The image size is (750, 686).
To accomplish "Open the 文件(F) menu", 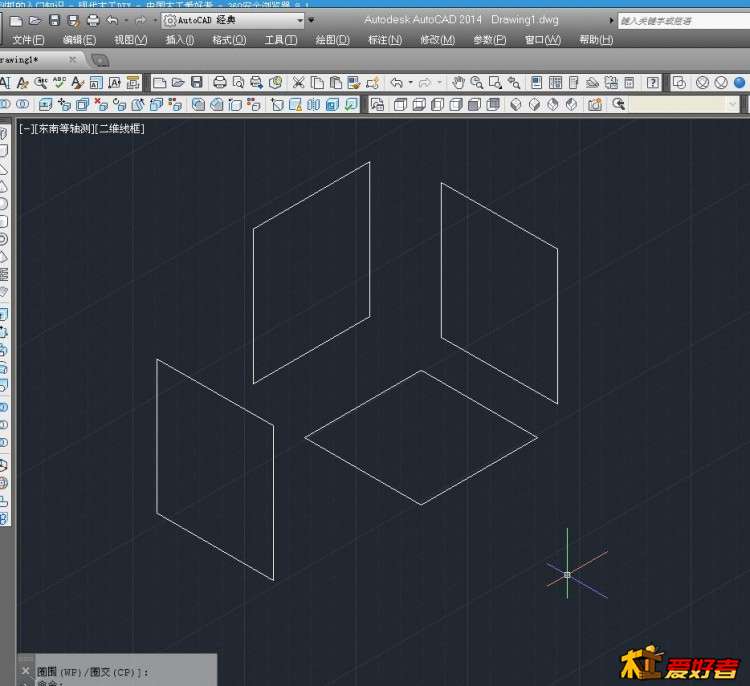I will tap(28, 40).
